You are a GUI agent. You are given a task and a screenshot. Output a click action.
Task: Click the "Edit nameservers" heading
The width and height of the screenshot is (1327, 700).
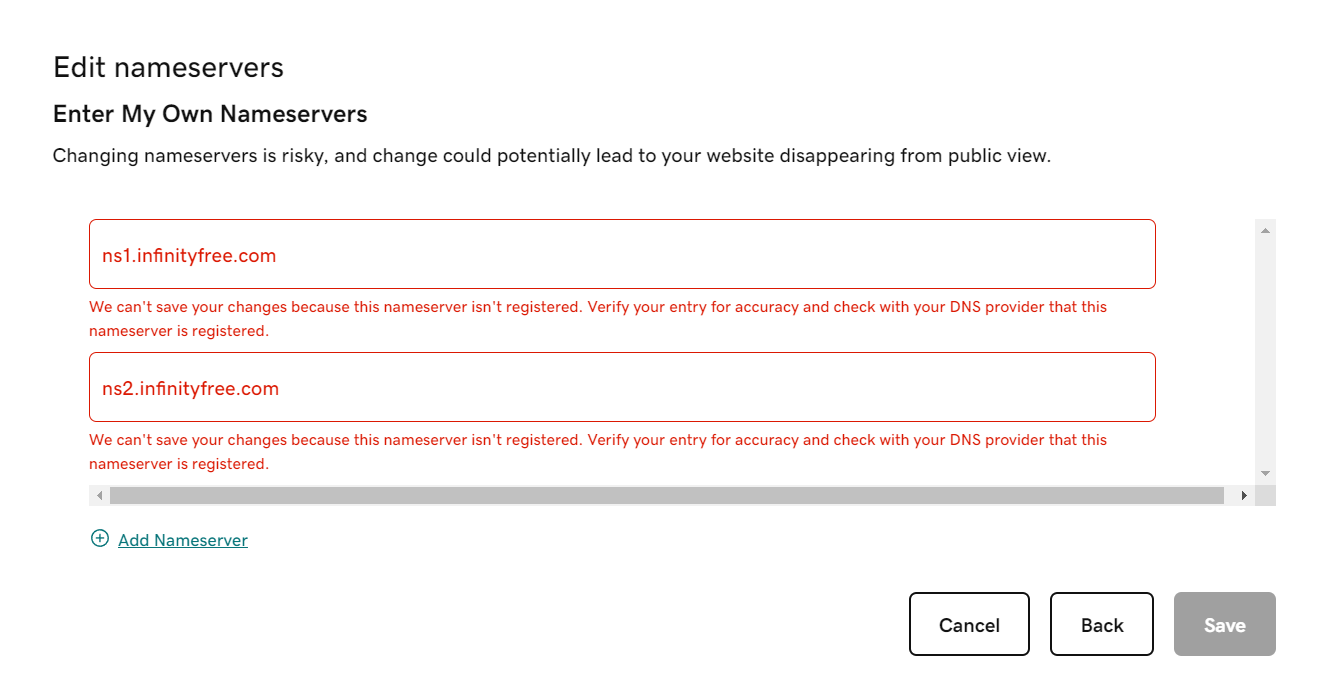pos(168,67)
